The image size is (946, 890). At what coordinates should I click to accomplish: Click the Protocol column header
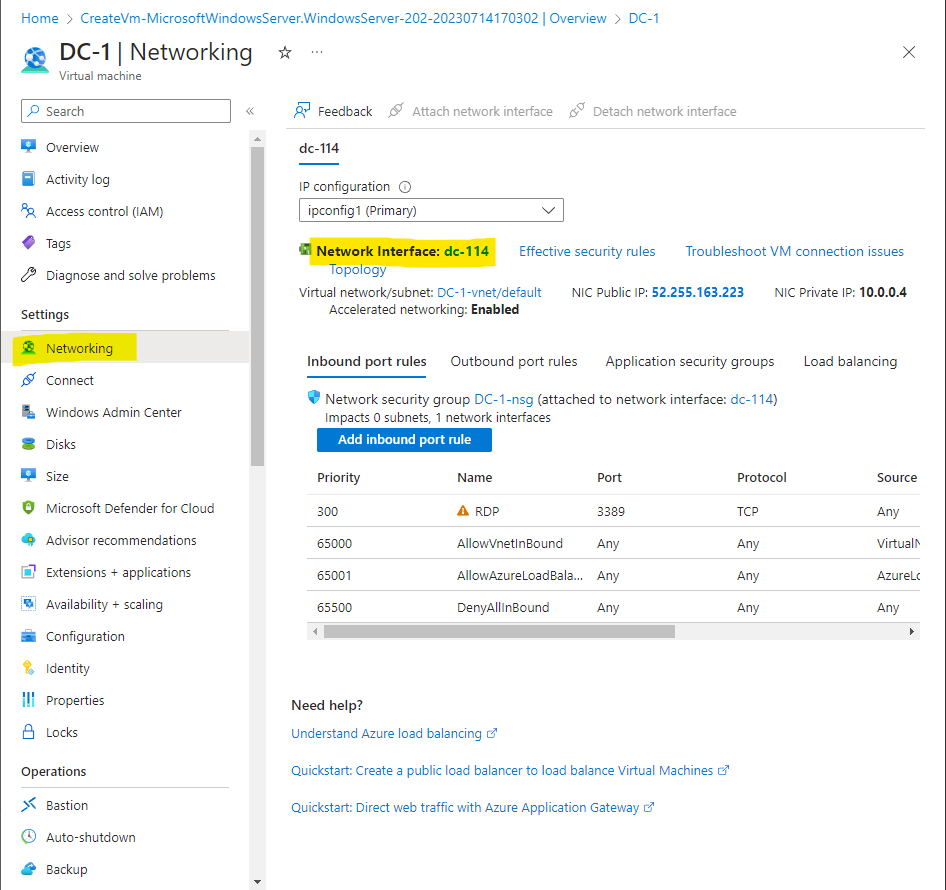(x=761, y=477)
